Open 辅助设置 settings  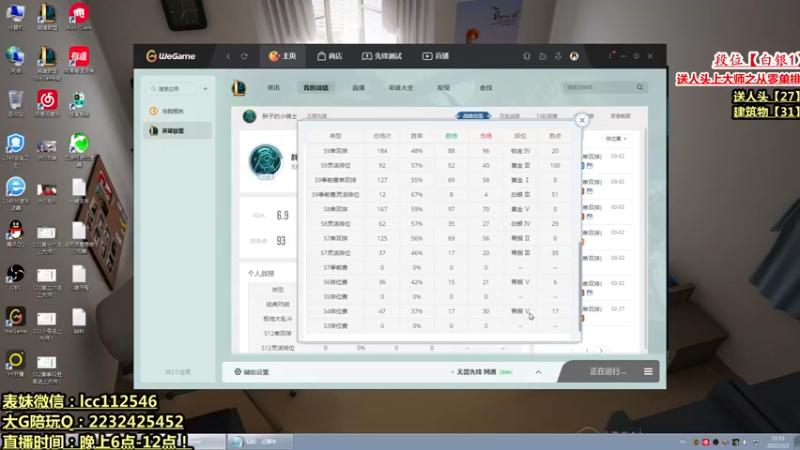(252, 372)
